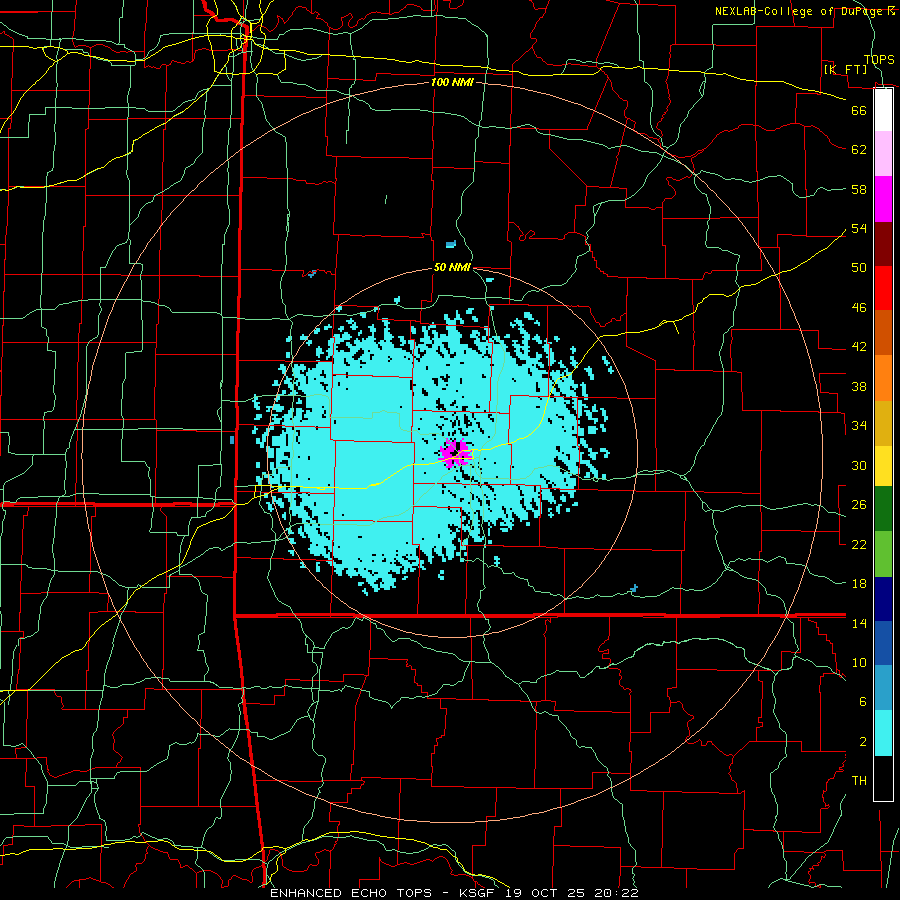Screen dimensions: 900x900
Task: Click the 19 OCT 25 date in caption
Action: tap(545, 893)
